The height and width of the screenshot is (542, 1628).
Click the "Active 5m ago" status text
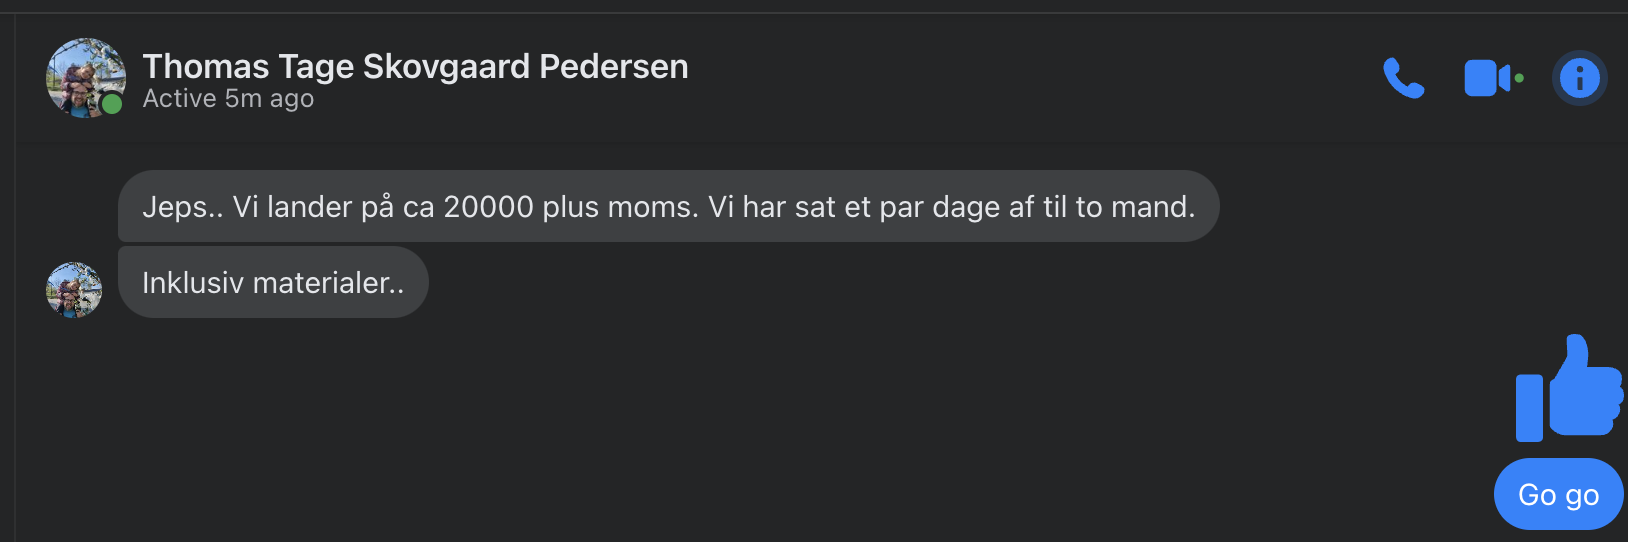[228, 99]
